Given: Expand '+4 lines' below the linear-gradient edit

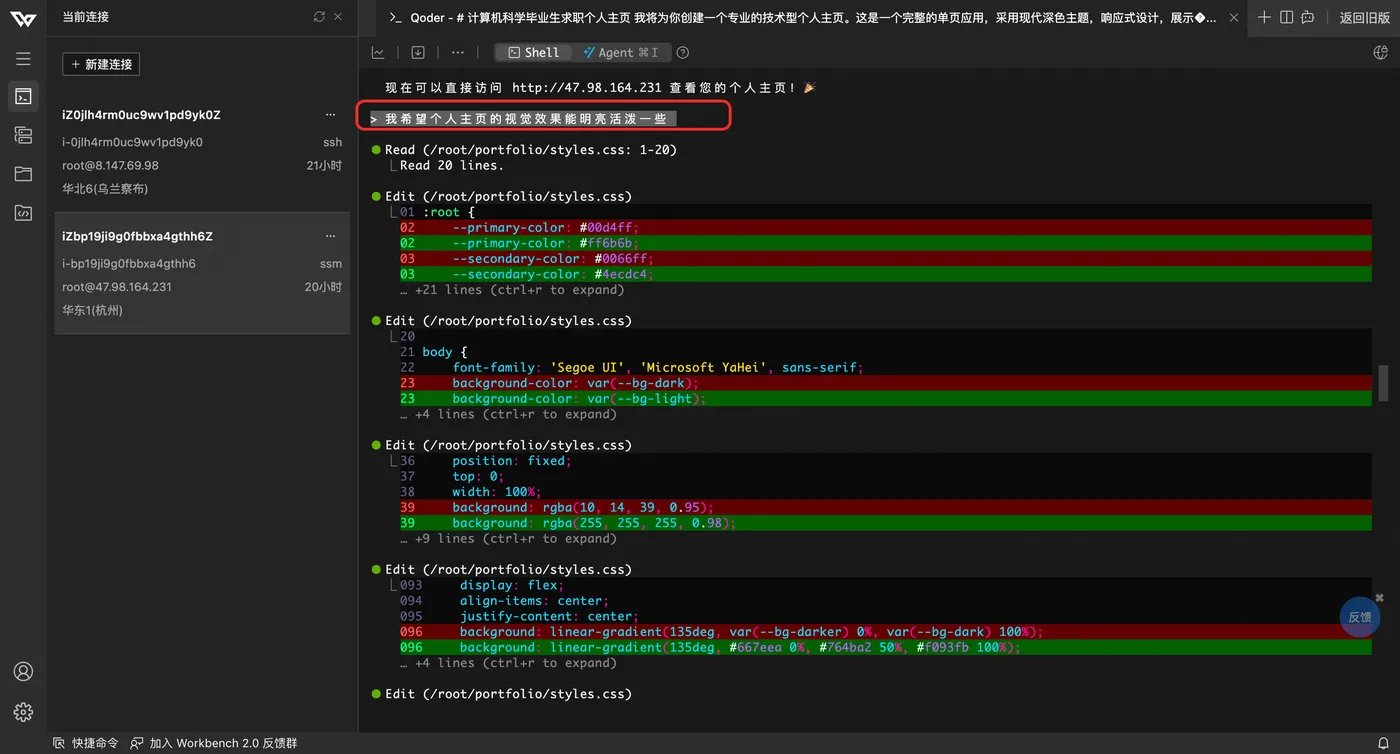Looking at the screenshot, I should [x=508, y=663].
